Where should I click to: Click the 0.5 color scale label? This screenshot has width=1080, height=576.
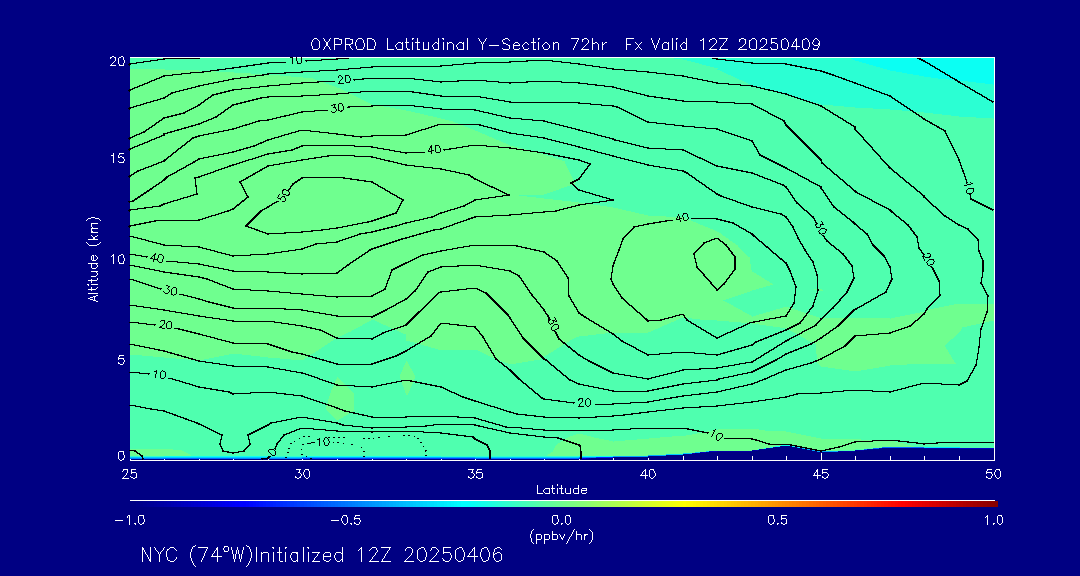[x=778, y=520]
